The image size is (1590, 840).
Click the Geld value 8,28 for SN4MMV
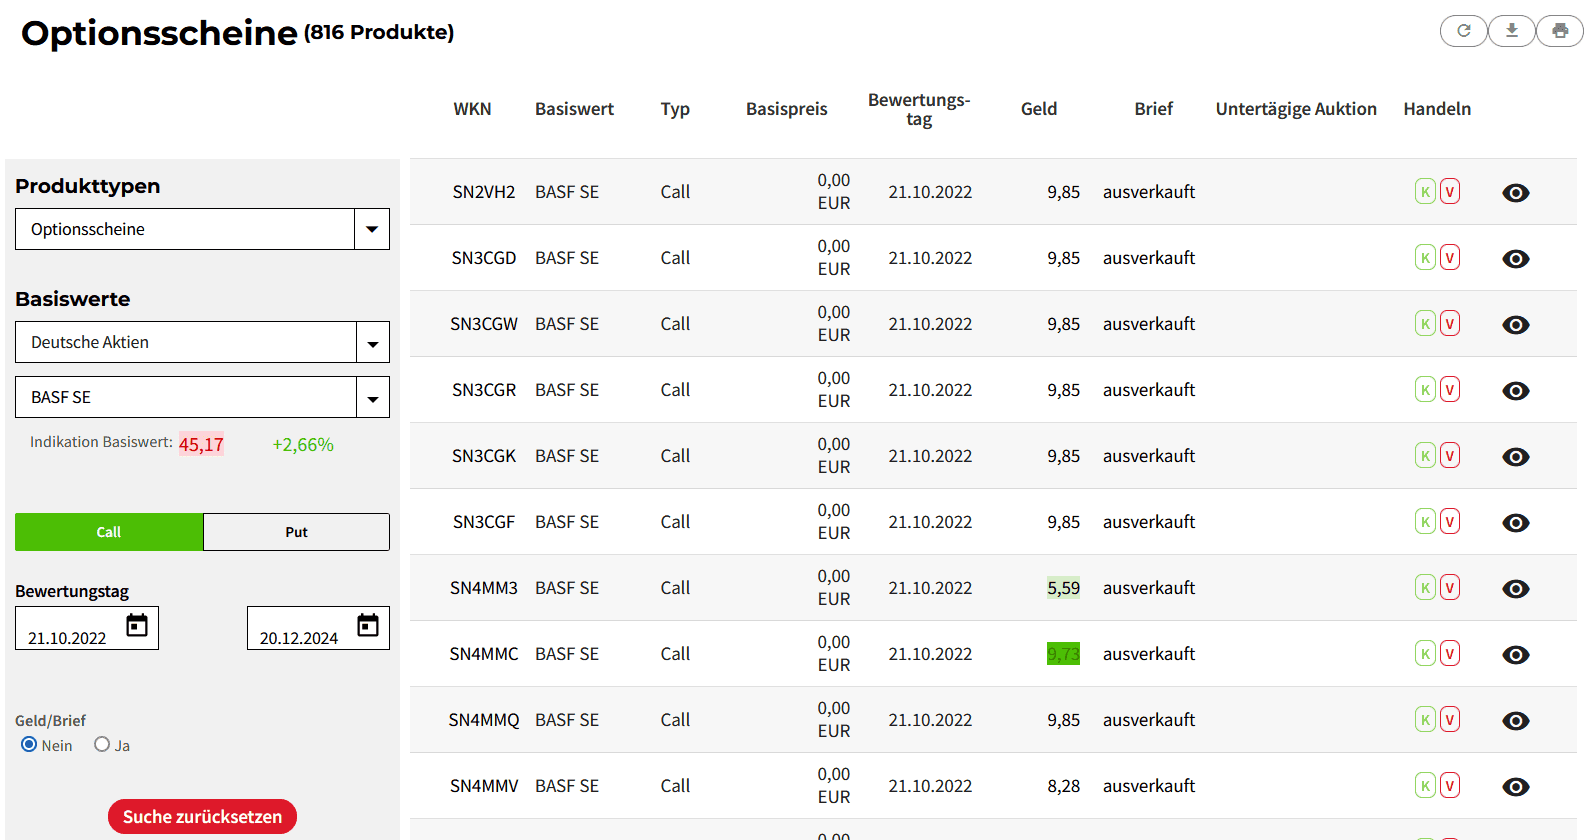point(1063,786)
